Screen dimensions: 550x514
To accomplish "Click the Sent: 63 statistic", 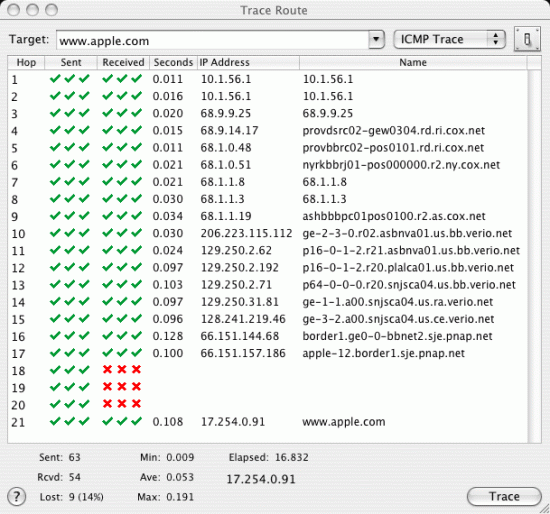I will [60, 457].
